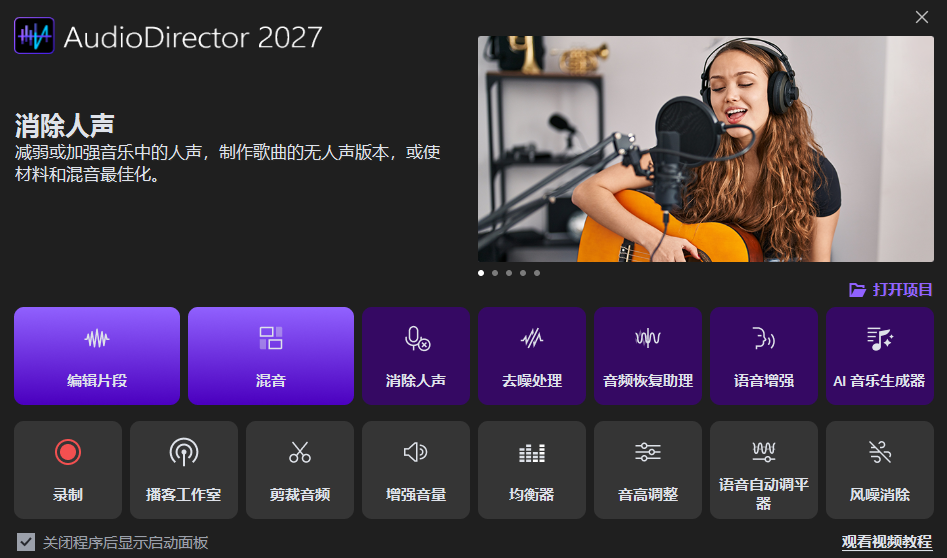The image size is (947, 558).
Task: Select the first carousel page dot
Action: point(481,273)
